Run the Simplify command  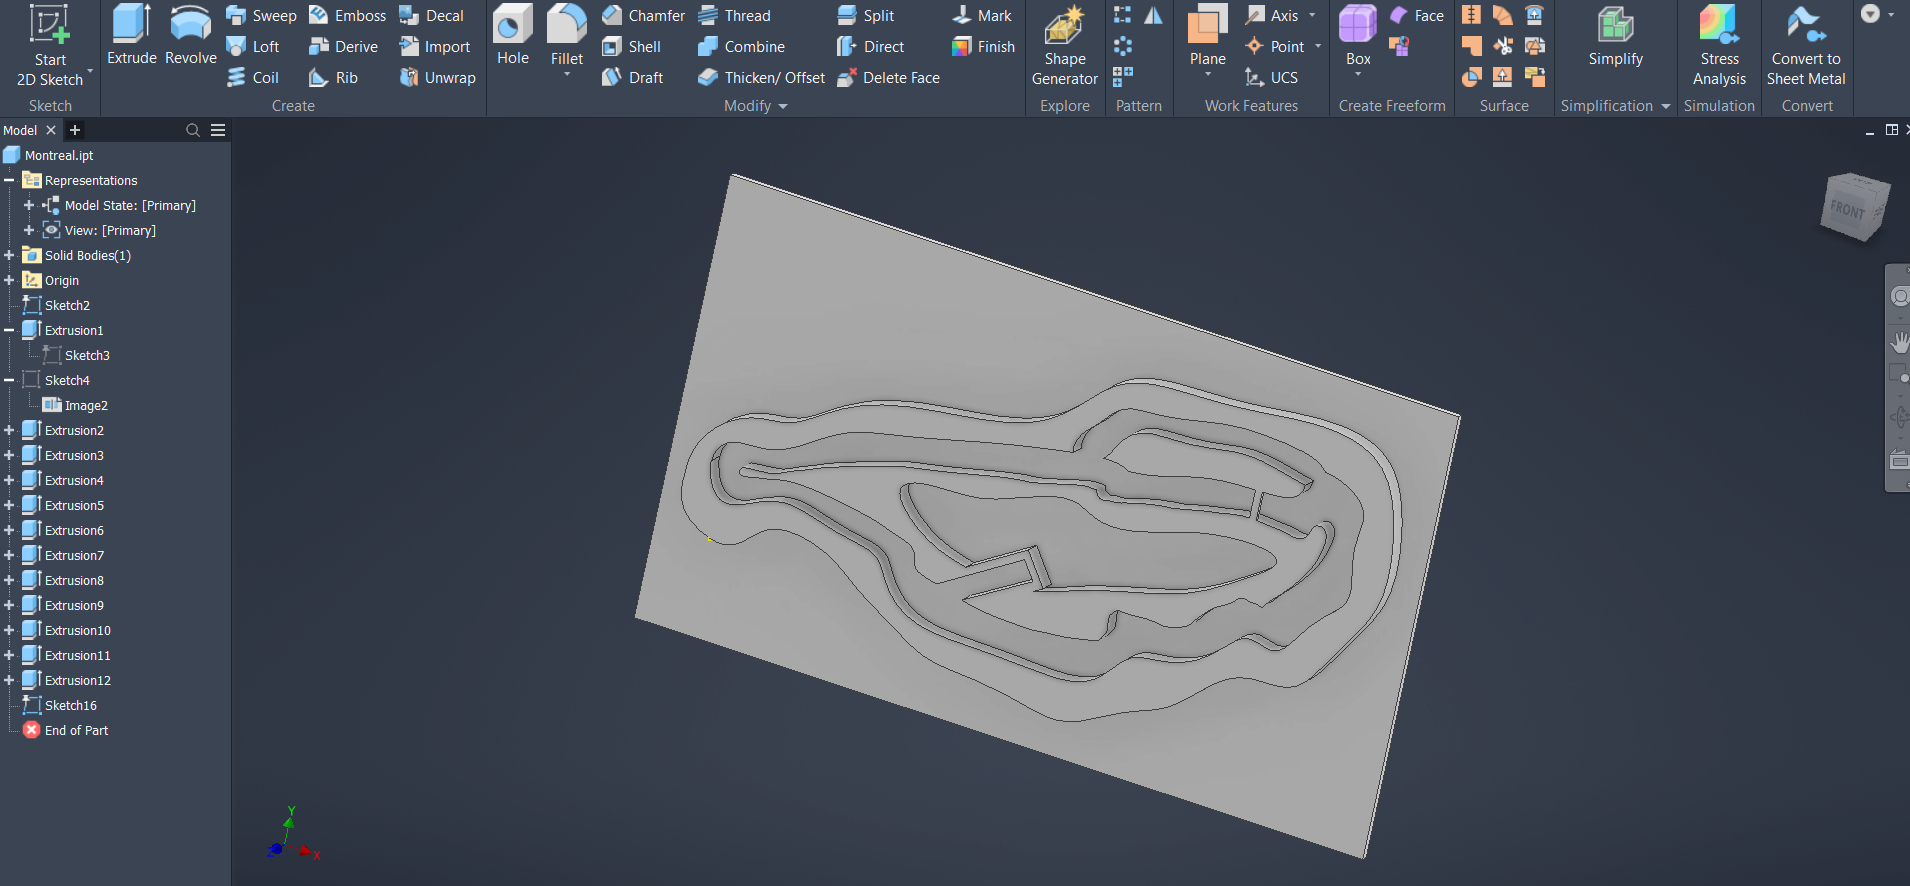tap(1616, 36)
